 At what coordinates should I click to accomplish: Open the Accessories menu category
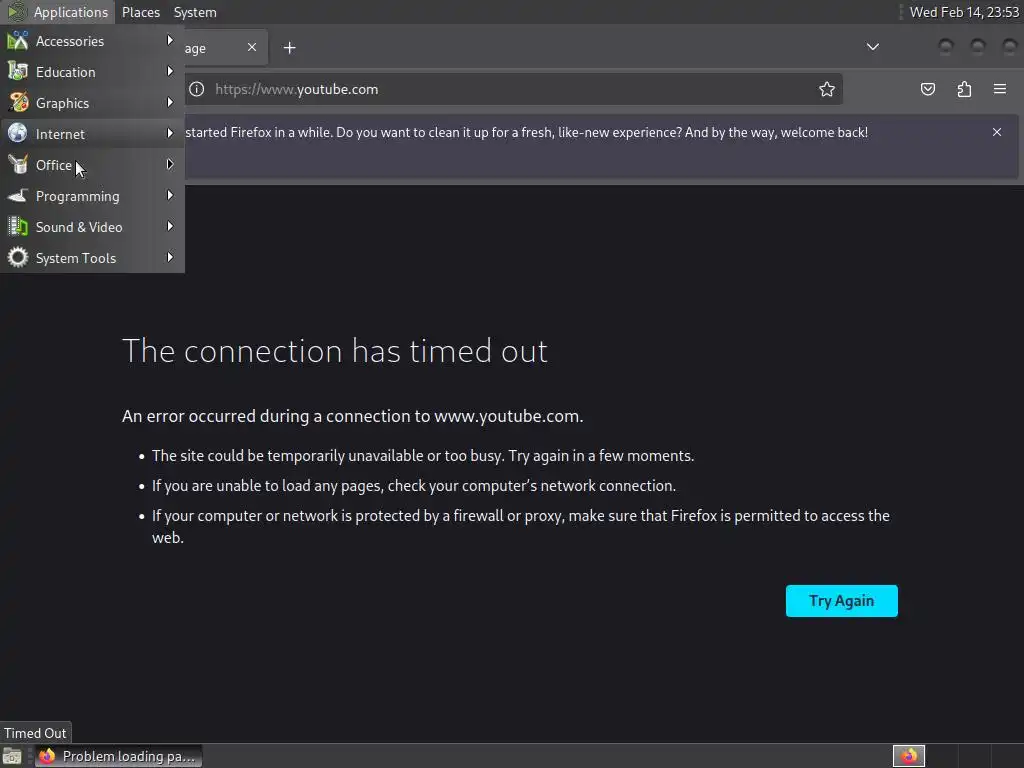pyautogui.click(x=92, y=41)
